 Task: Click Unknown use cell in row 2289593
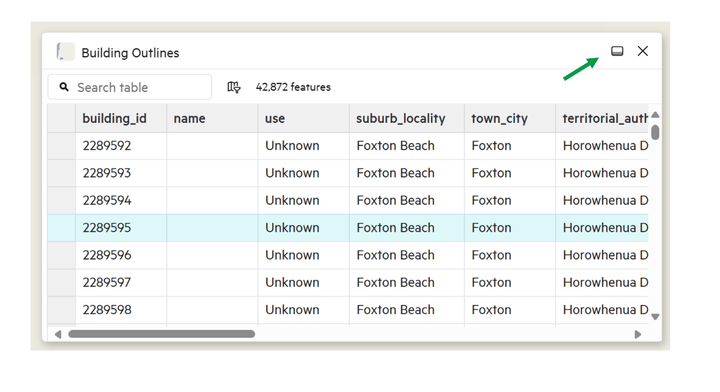(x=304, y=173)
